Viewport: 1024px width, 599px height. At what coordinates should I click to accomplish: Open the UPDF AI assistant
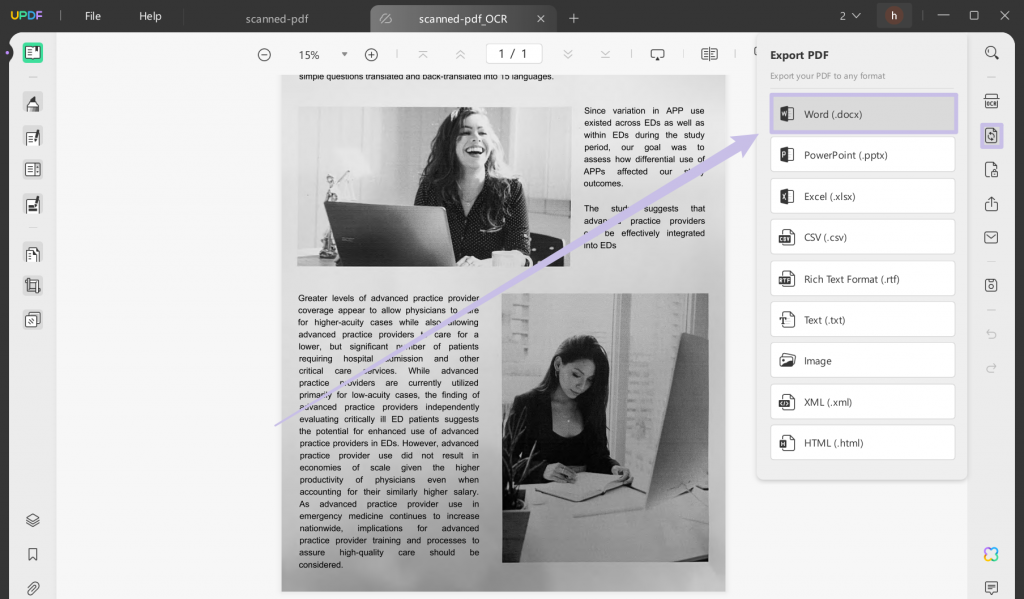[990, 554]
